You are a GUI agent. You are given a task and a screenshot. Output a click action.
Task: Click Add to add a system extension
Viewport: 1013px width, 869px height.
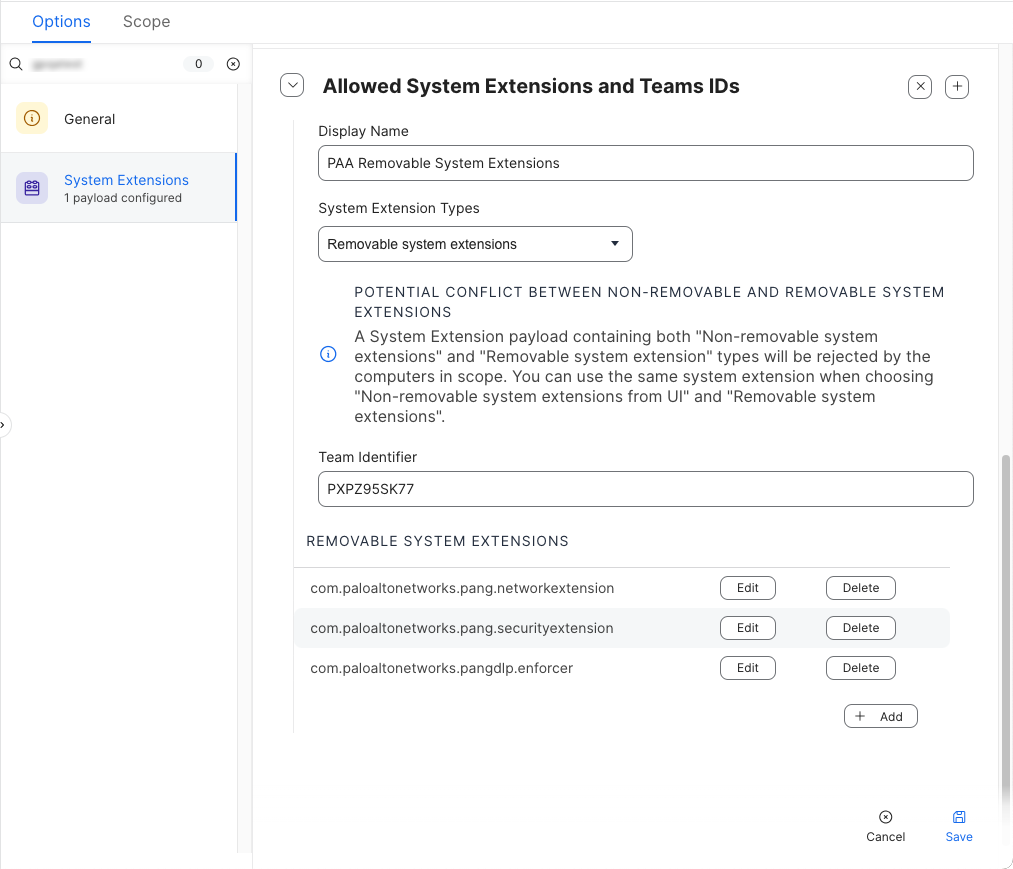tap(880, 716)
